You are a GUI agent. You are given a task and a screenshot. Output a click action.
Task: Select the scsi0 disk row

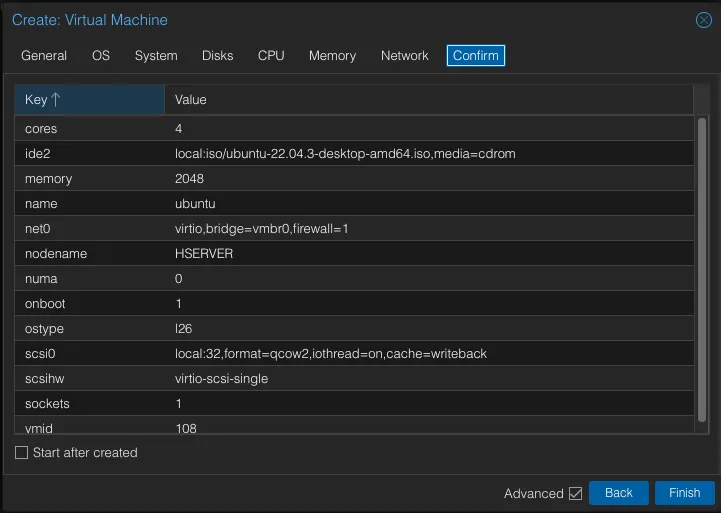(x=330, y=354)
